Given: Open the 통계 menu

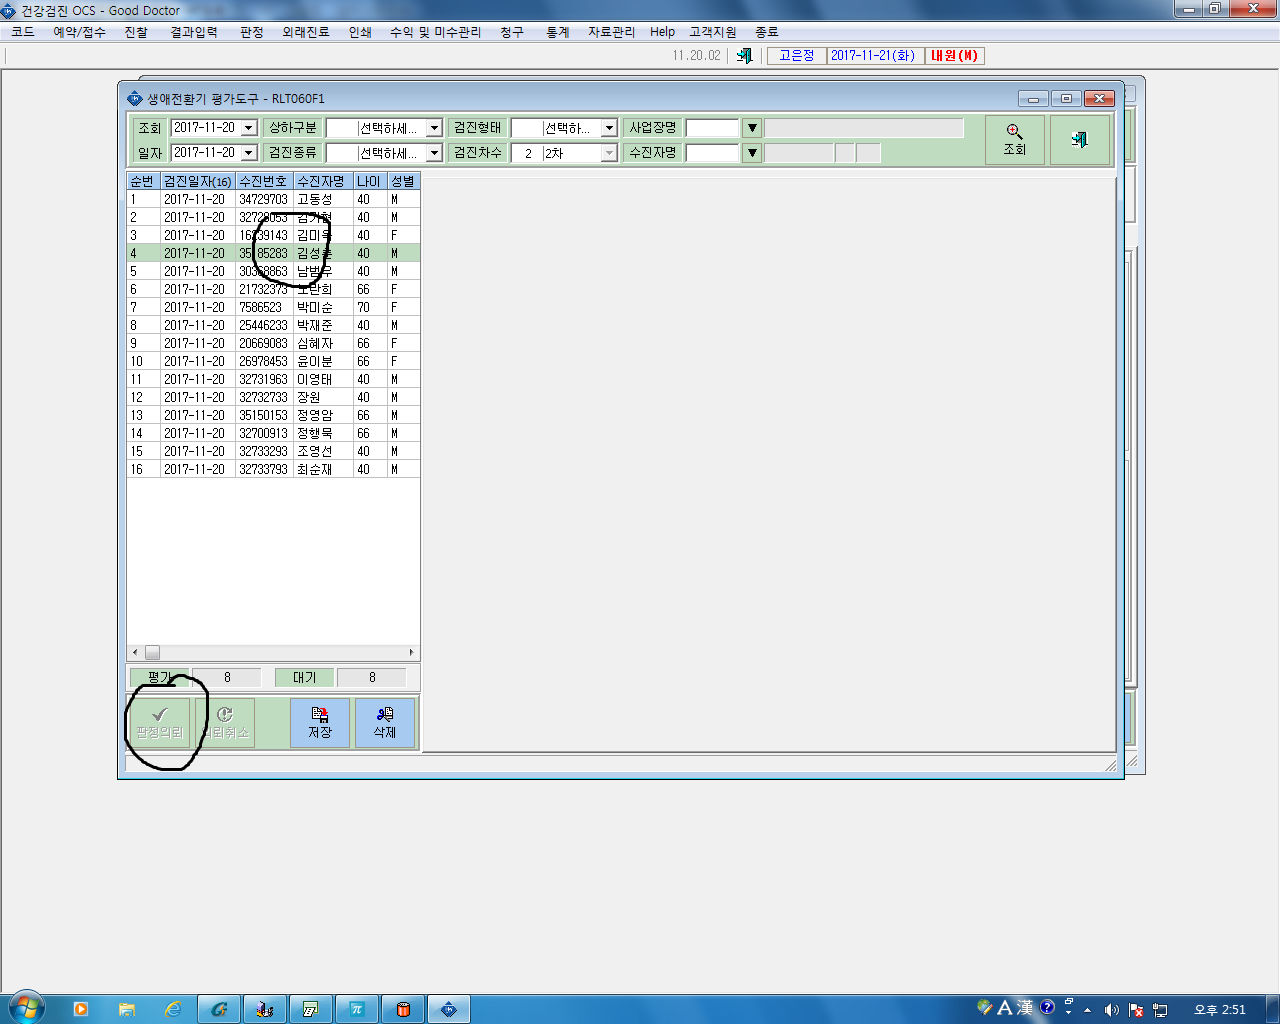Looking at the screenshot, I should 558,32.
